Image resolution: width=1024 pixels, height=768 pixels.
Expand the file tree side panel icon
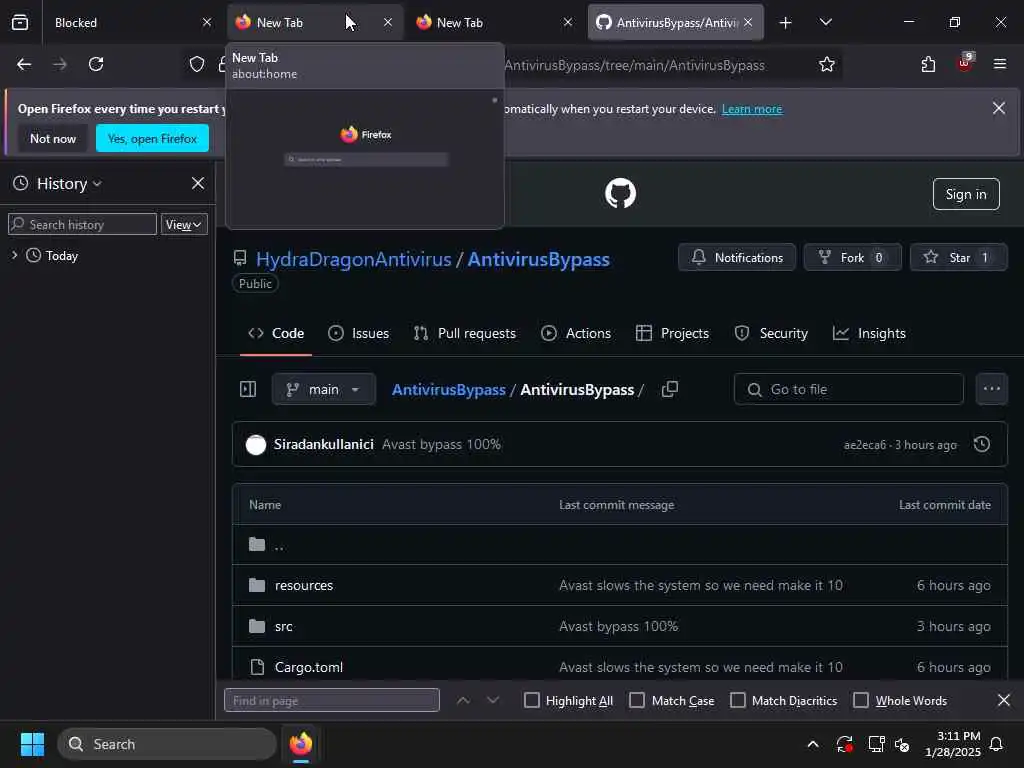coord(248,389)
